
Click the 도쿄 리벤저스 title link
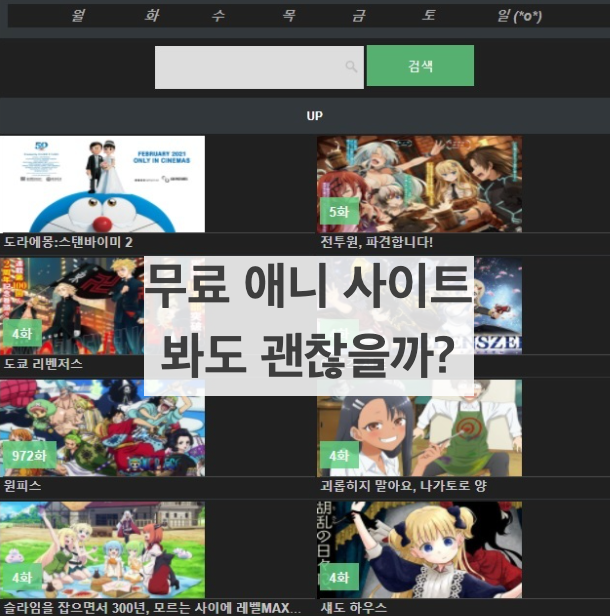point(43,364)
